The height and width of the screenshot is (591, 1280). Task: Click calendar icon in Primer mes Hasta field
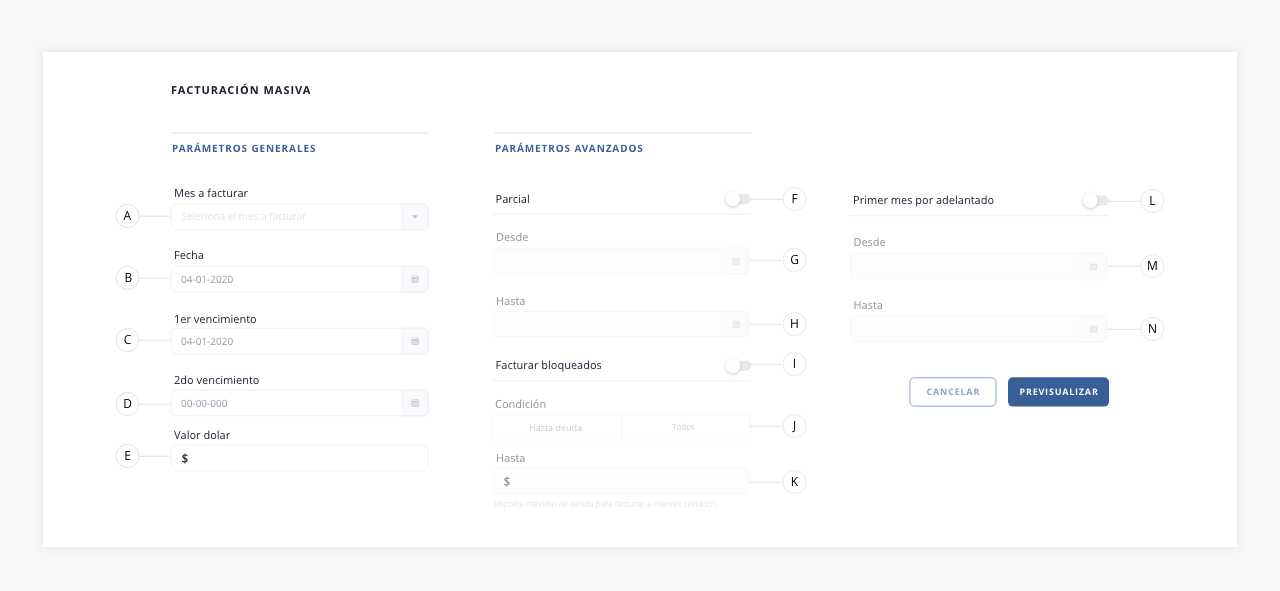(x=1093, y=329)
